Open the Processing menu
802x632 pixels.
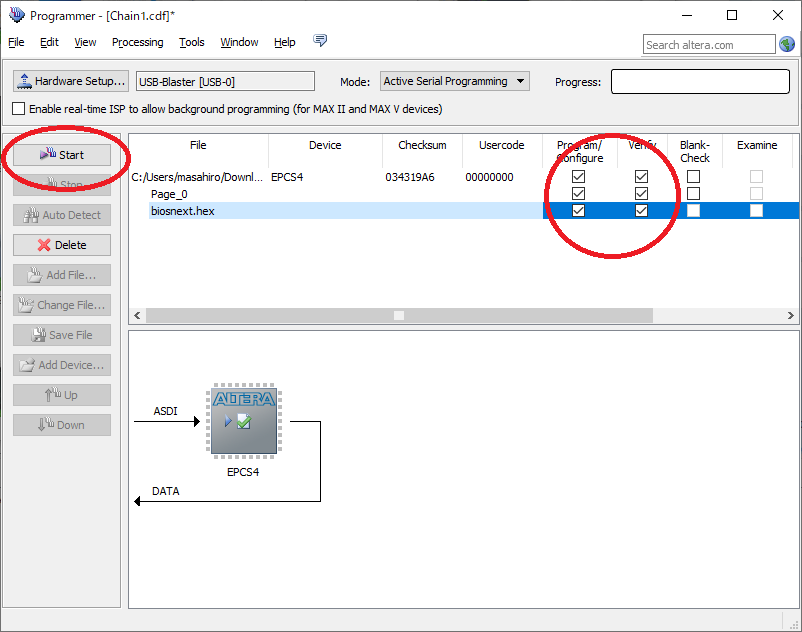138,42
